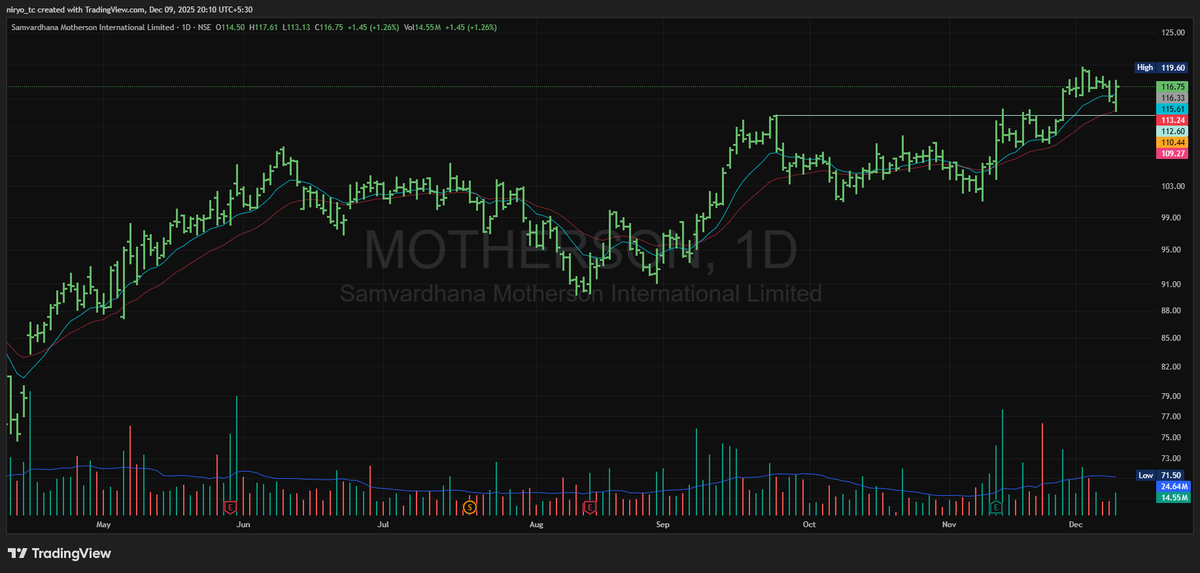Screen dimensions: 1200x573
Task: Click the 99.00 price axis value
Action: click(x=1172, y=217)
